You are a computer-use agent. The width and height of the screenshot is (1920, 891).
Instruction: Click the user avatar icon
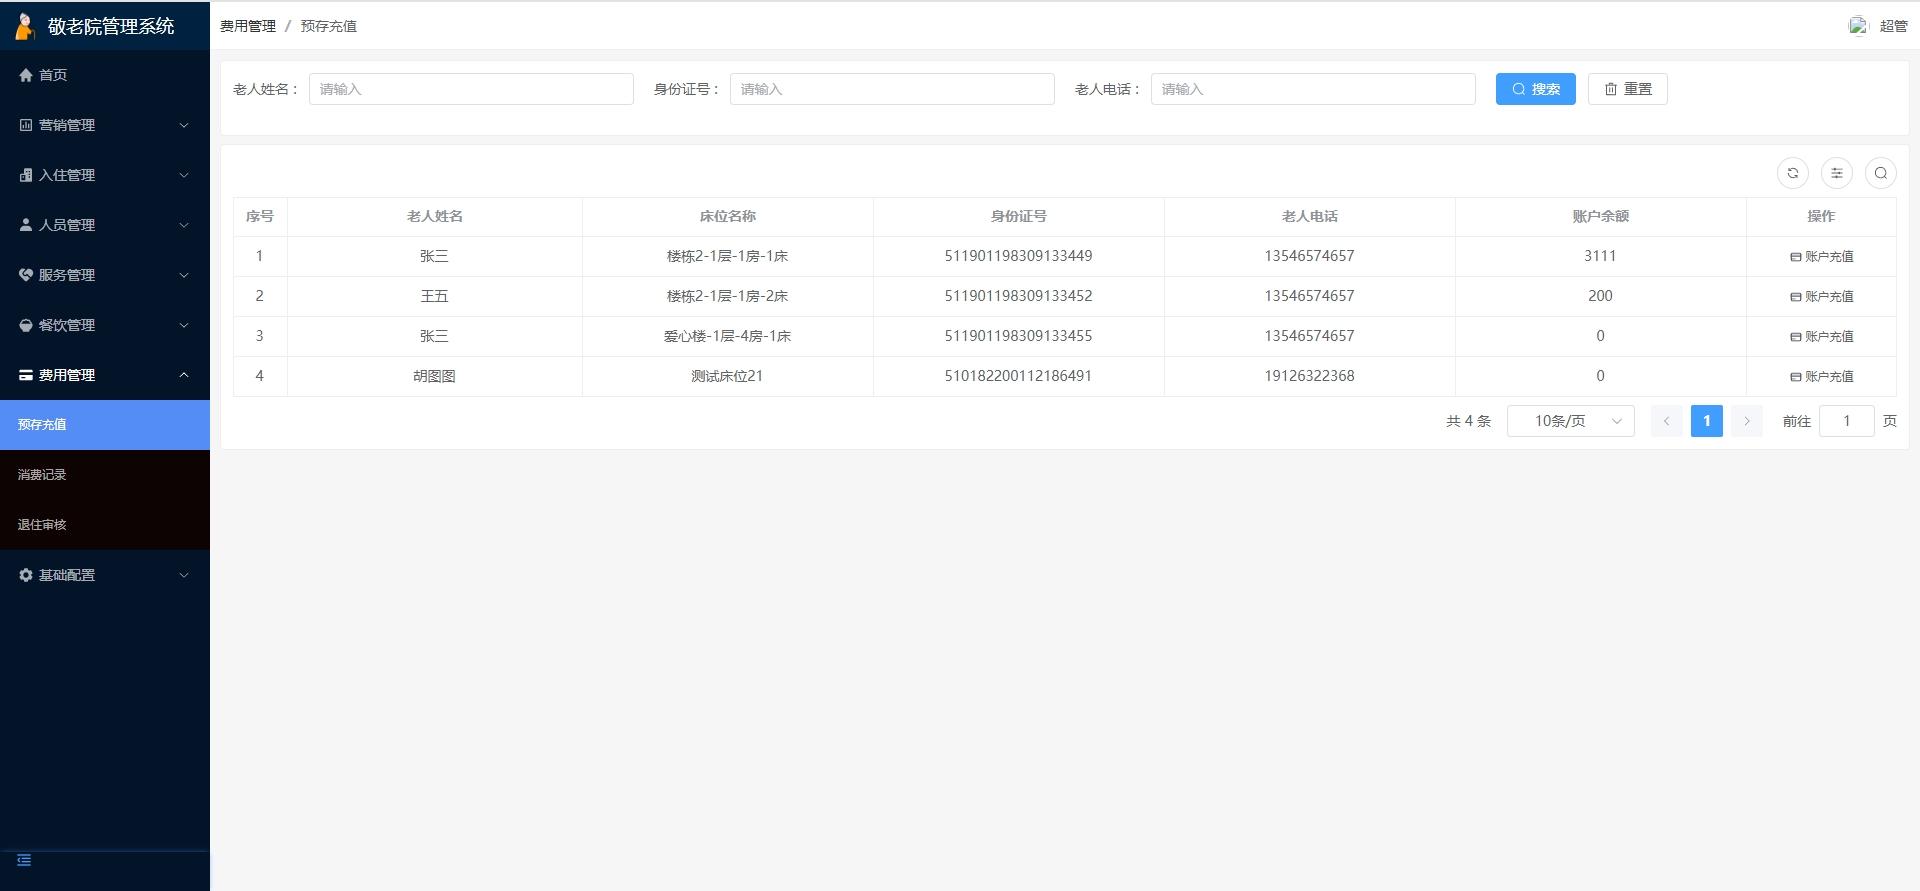tap(1858, 26)
